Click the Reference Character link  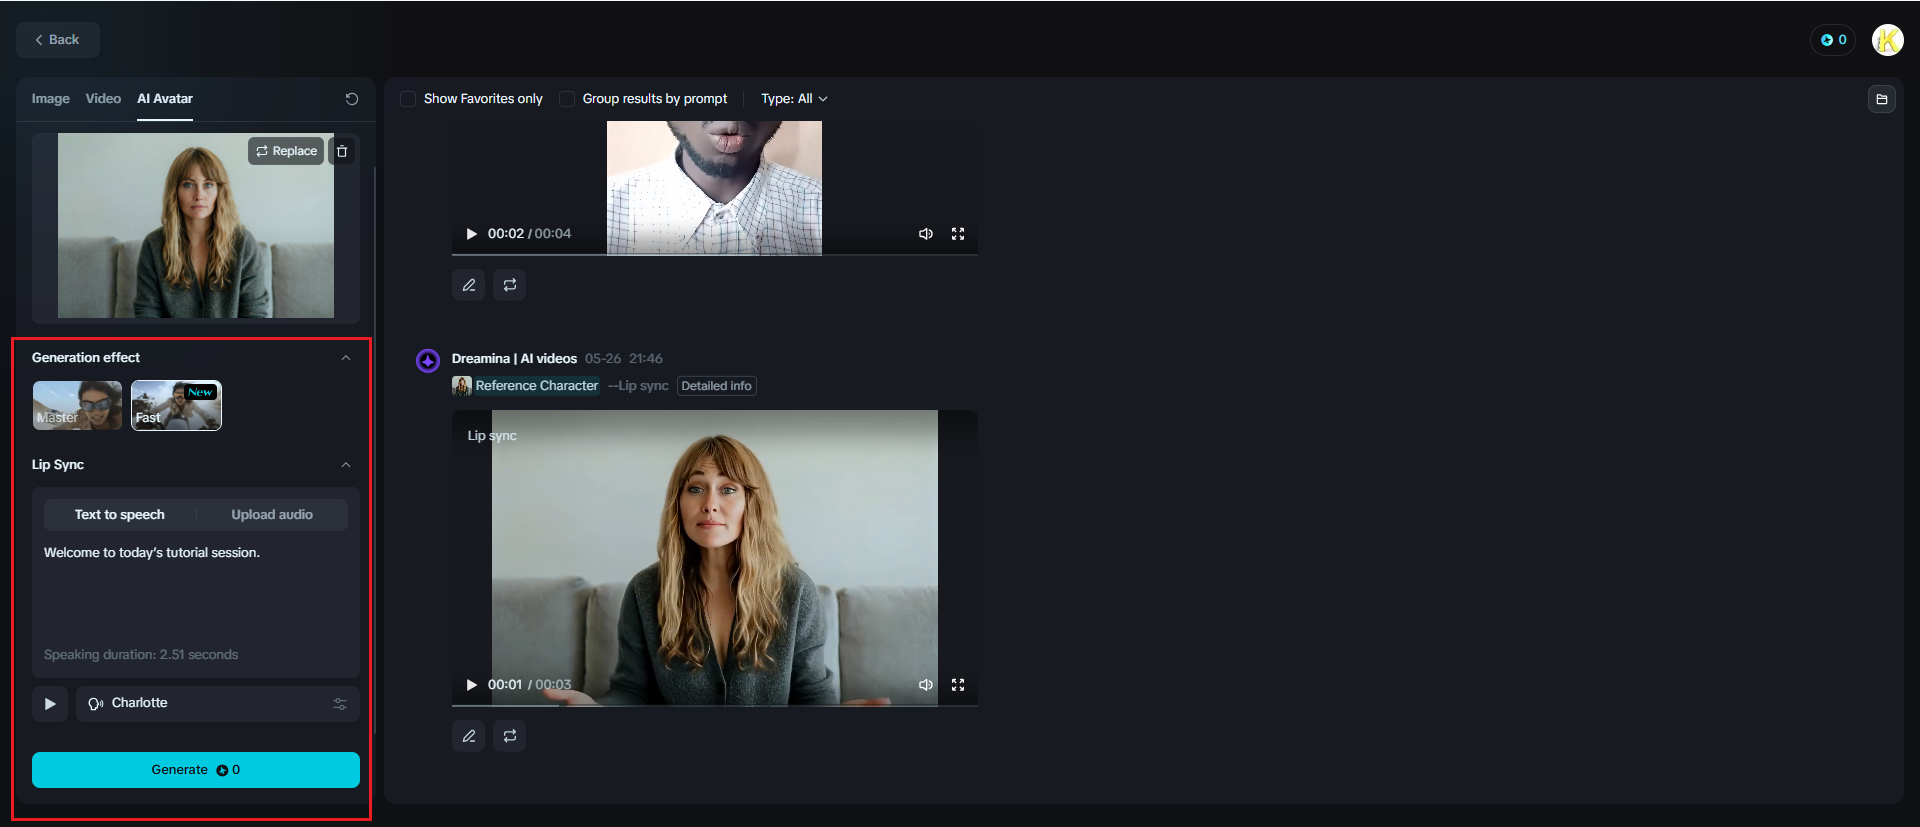pos(537,386)
